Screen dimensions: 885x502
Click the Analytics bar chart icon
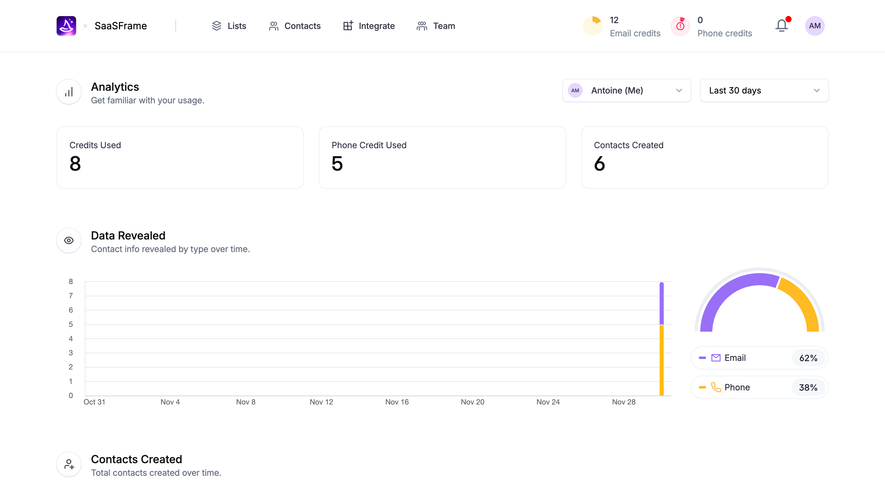[69, 92]
